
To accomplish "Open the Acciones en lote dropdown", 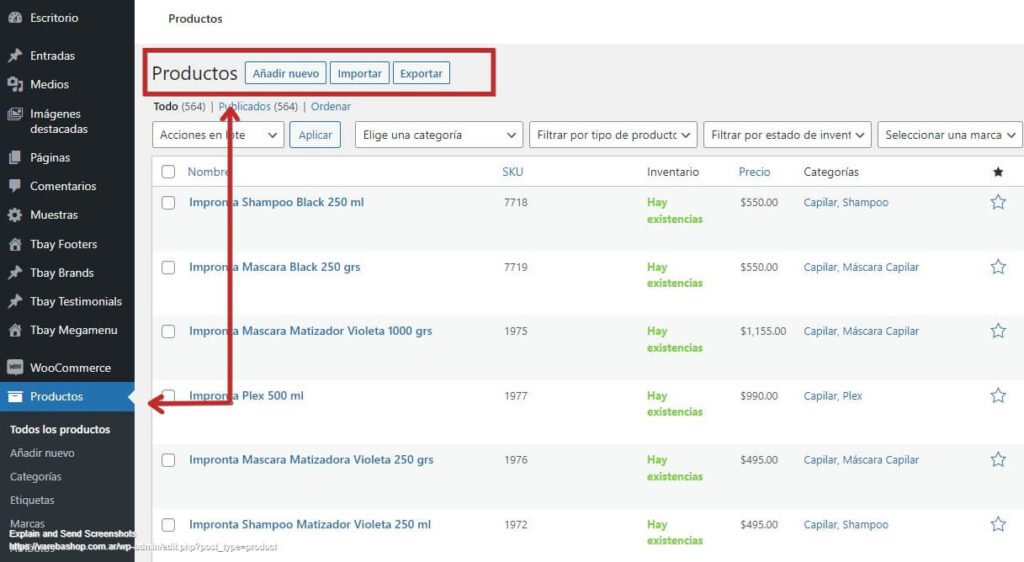I will pos(218,135).
